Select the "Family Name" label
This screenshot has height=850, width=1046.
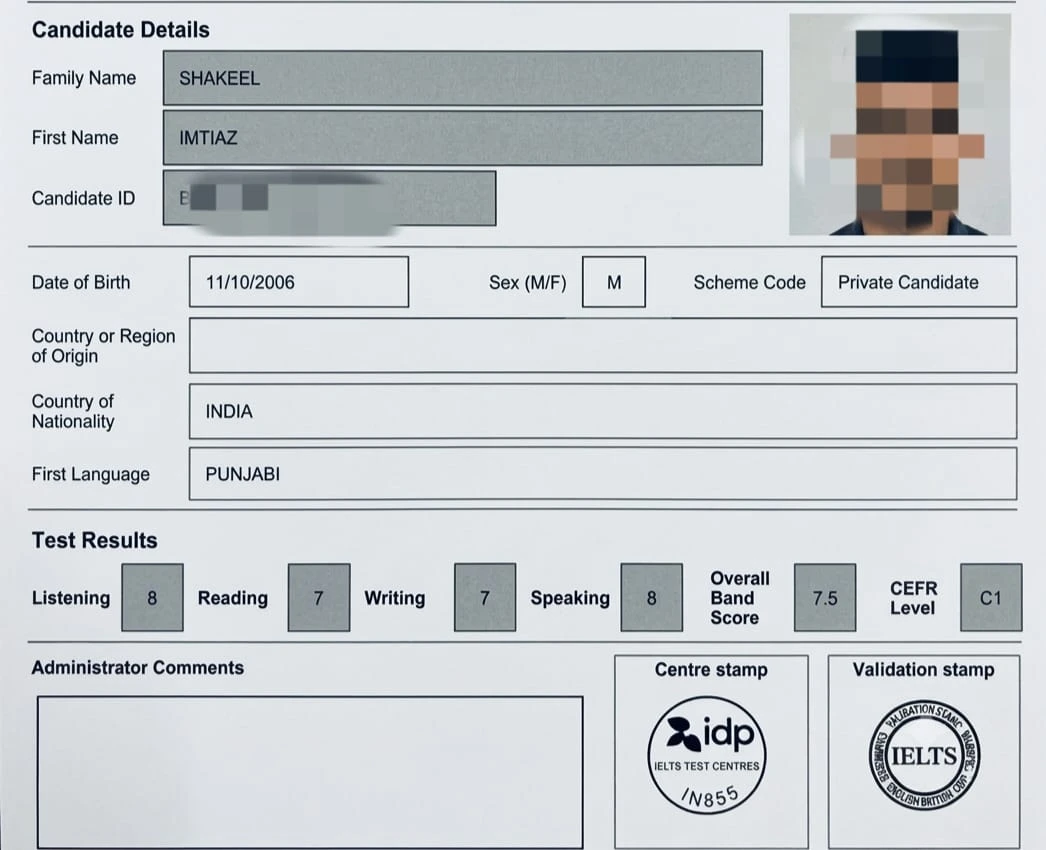[84, 78]
